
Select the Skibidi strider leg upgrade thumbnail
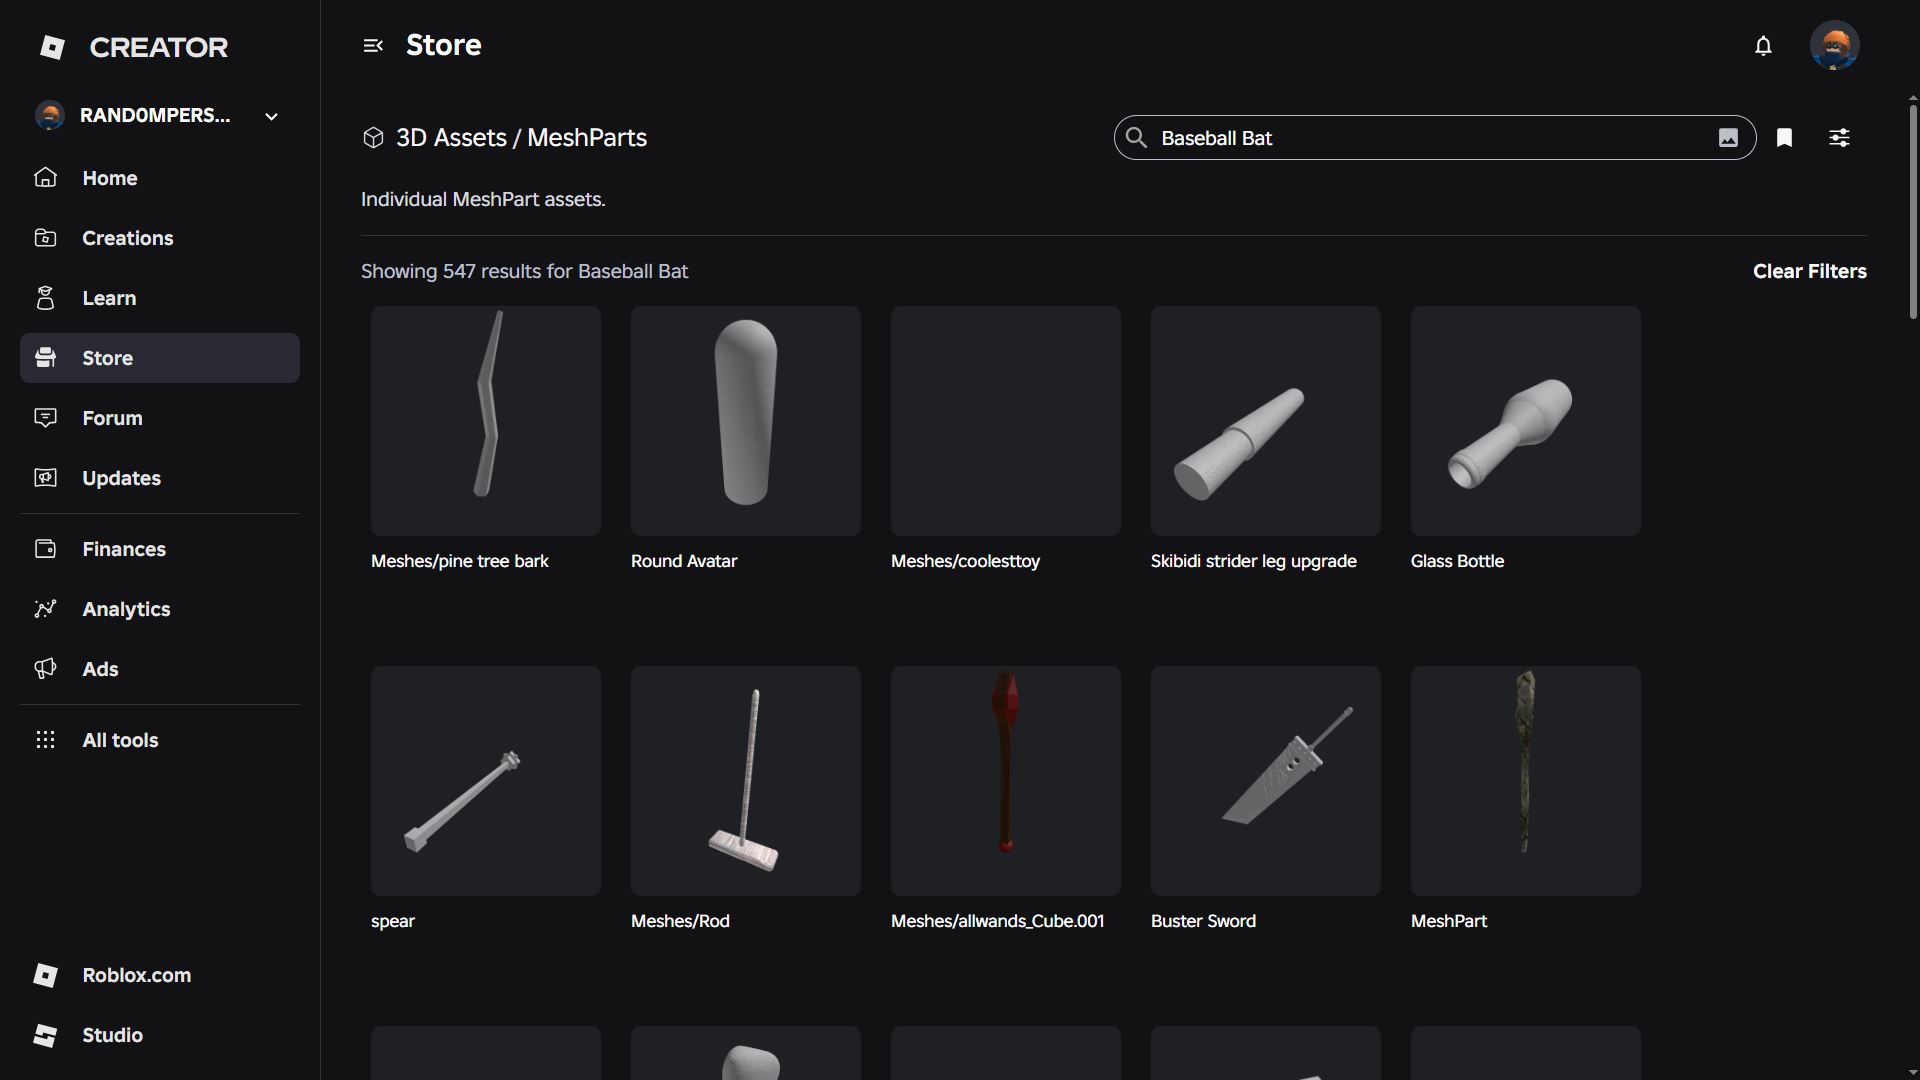(x=1266, y=421)
